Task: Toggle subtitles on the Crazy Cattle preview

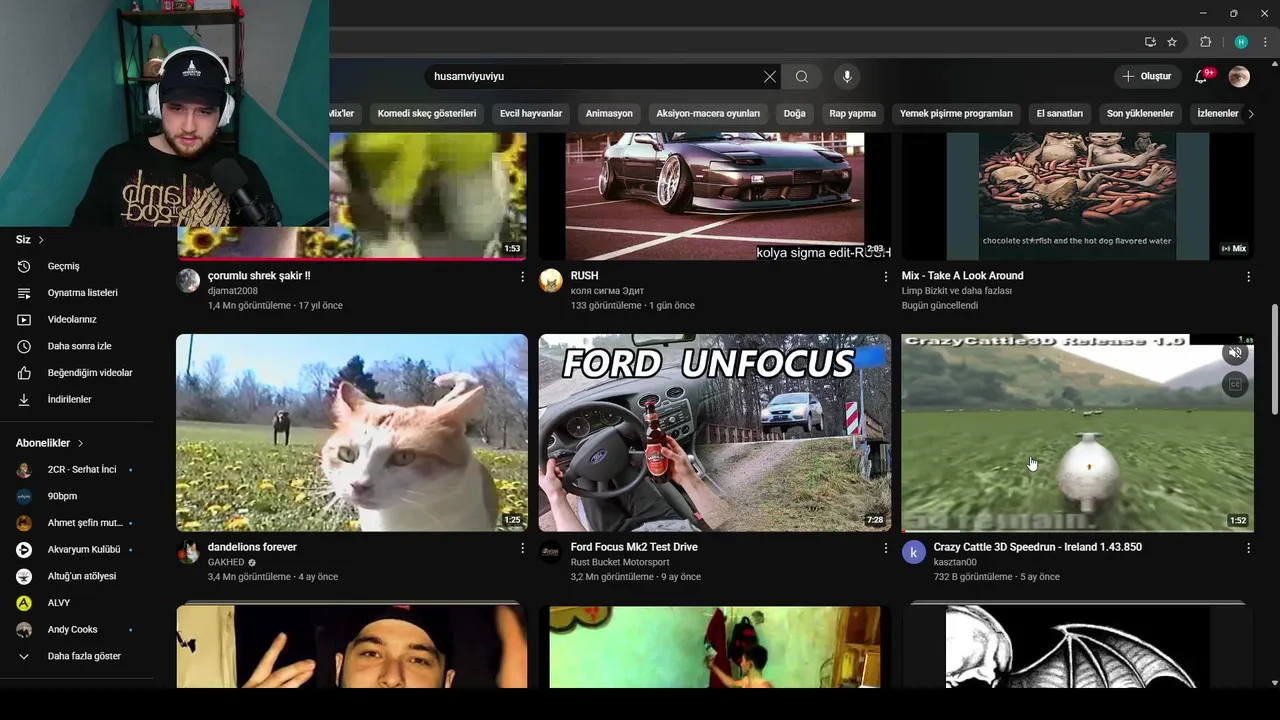Action: (1235, 385)
